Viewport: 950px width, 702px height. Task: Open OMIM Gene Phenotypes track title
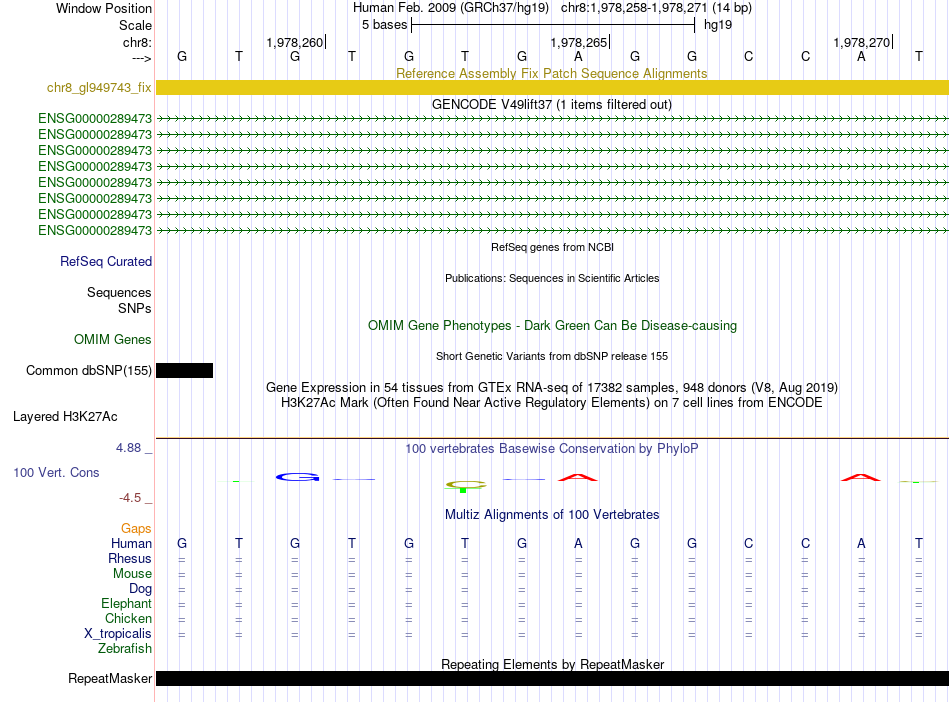tap(552, 326)
